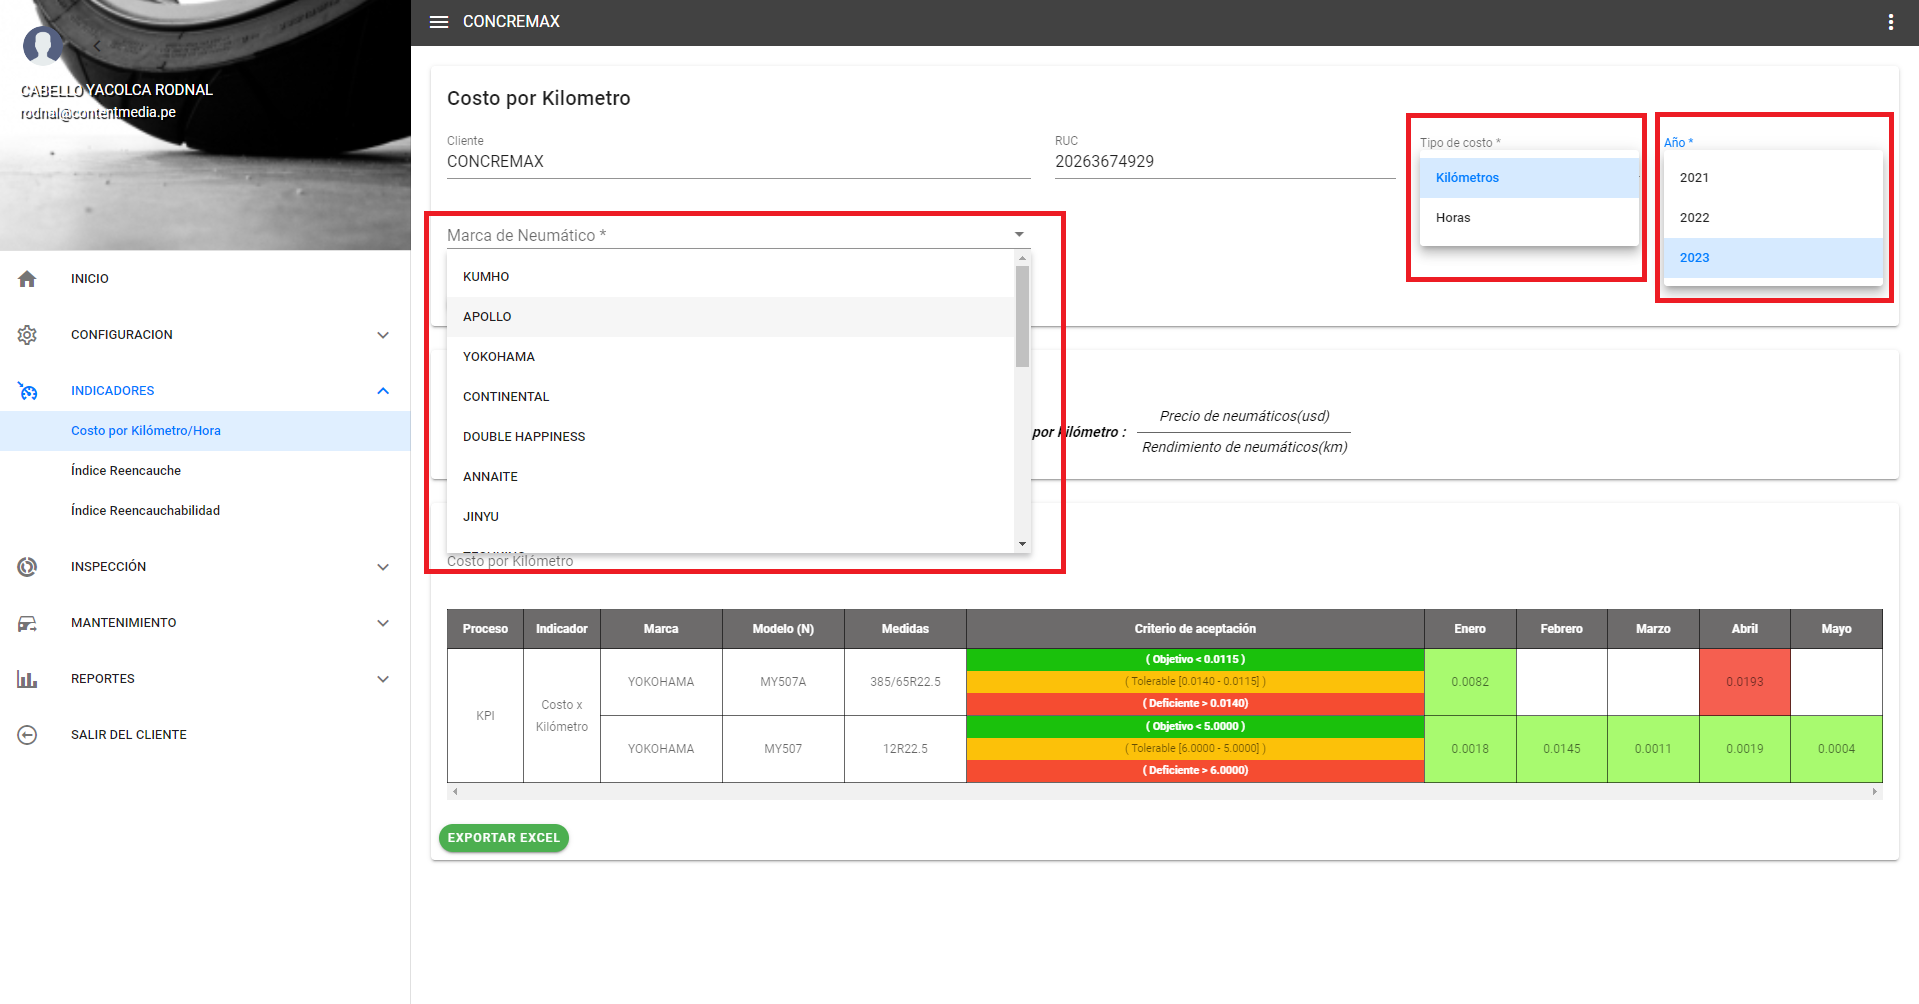Click the Mantenimiento vehicle icon
1919x1004 pixels.
coord(27,623)
